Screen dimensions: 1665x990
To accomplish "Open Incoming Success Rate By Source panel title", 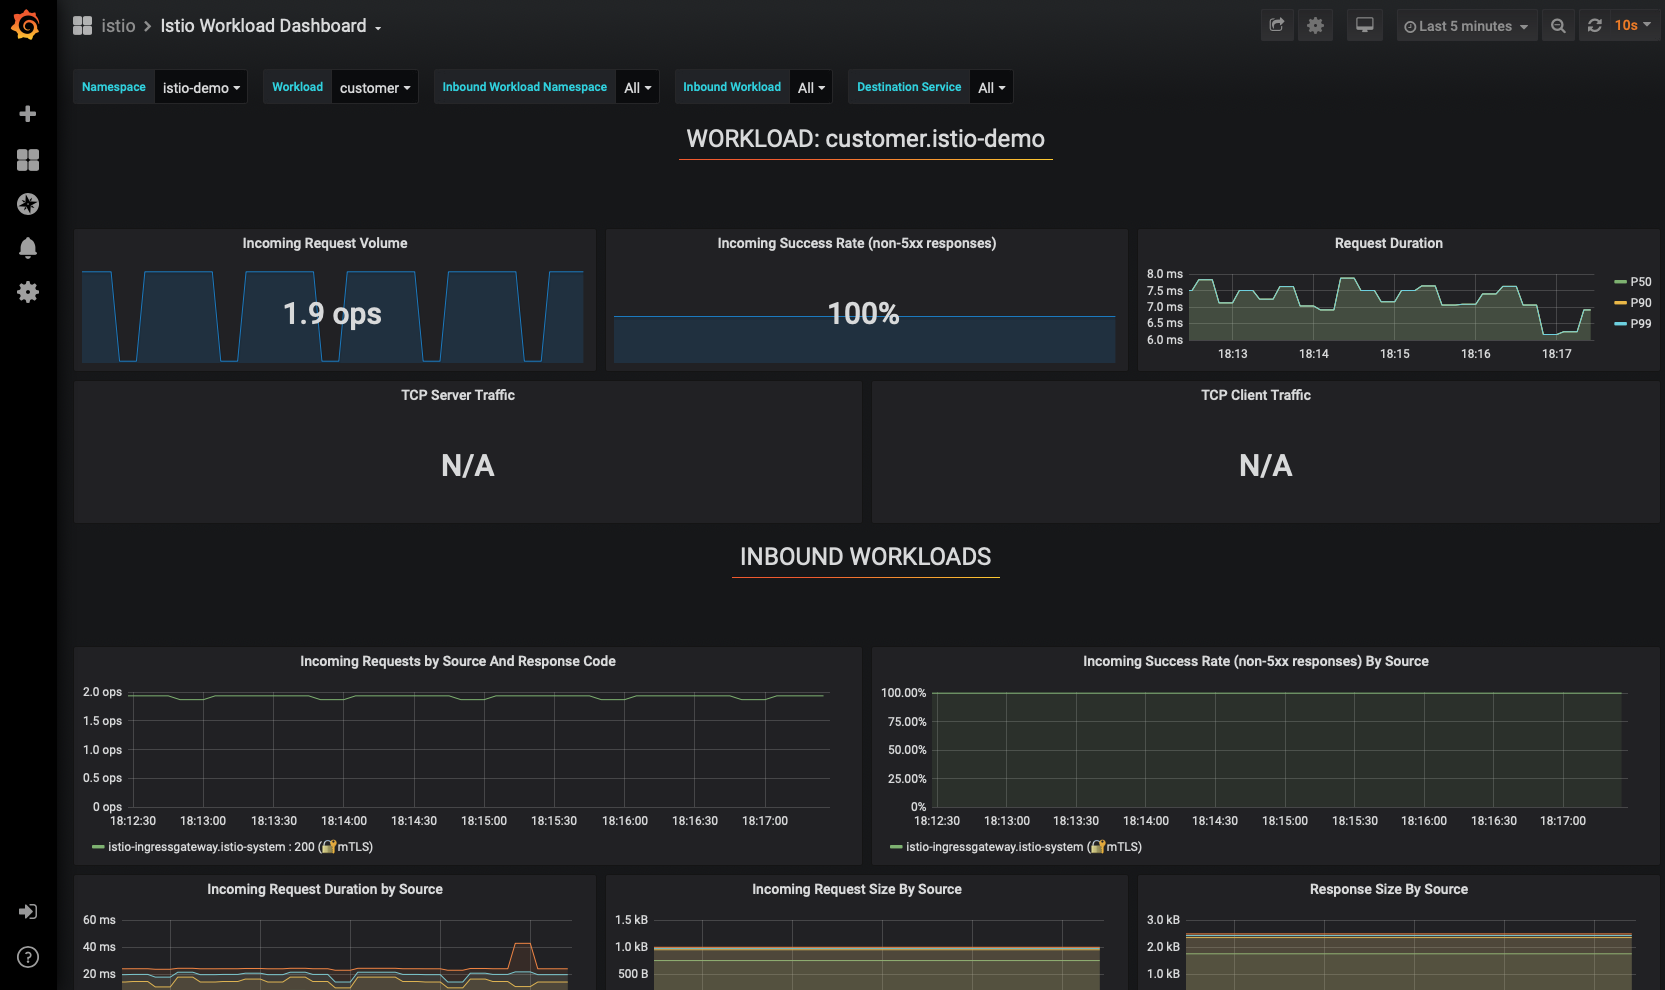I will [x=1256, y=661].
